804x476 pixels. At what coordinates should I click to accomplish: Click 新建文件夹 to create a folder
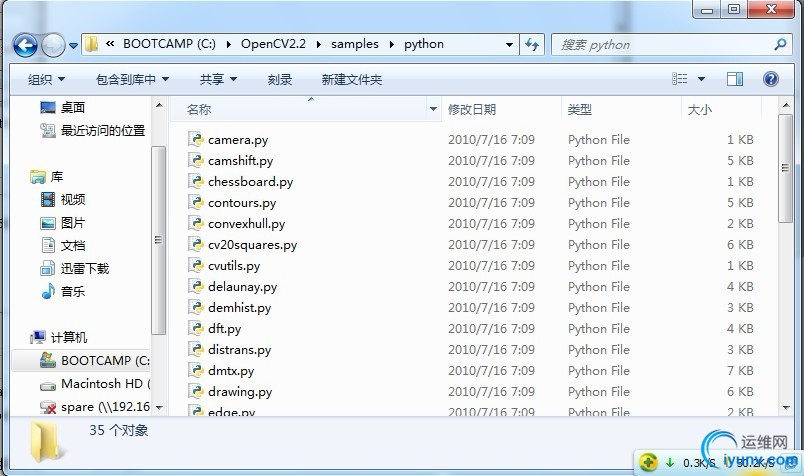coord(352,80)
